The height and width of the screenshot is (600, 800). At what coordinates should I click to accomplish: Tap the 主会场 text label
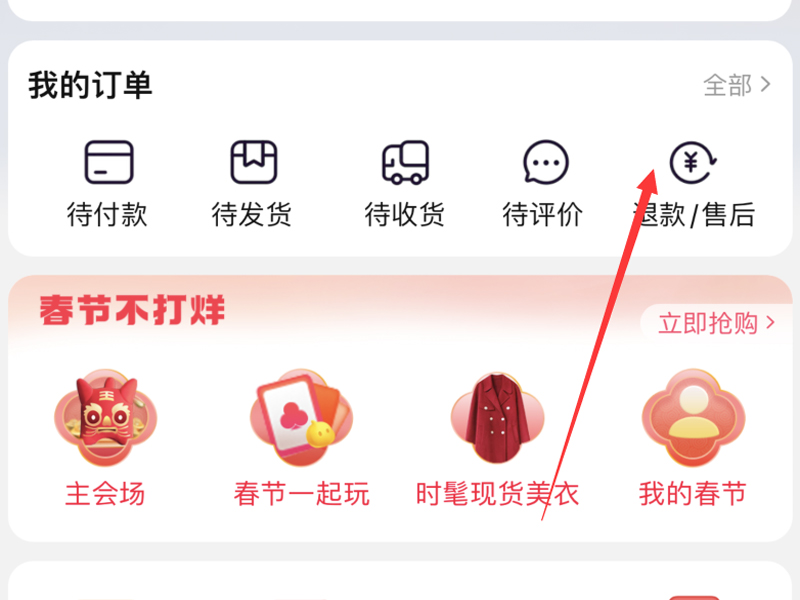pos(105,494)
